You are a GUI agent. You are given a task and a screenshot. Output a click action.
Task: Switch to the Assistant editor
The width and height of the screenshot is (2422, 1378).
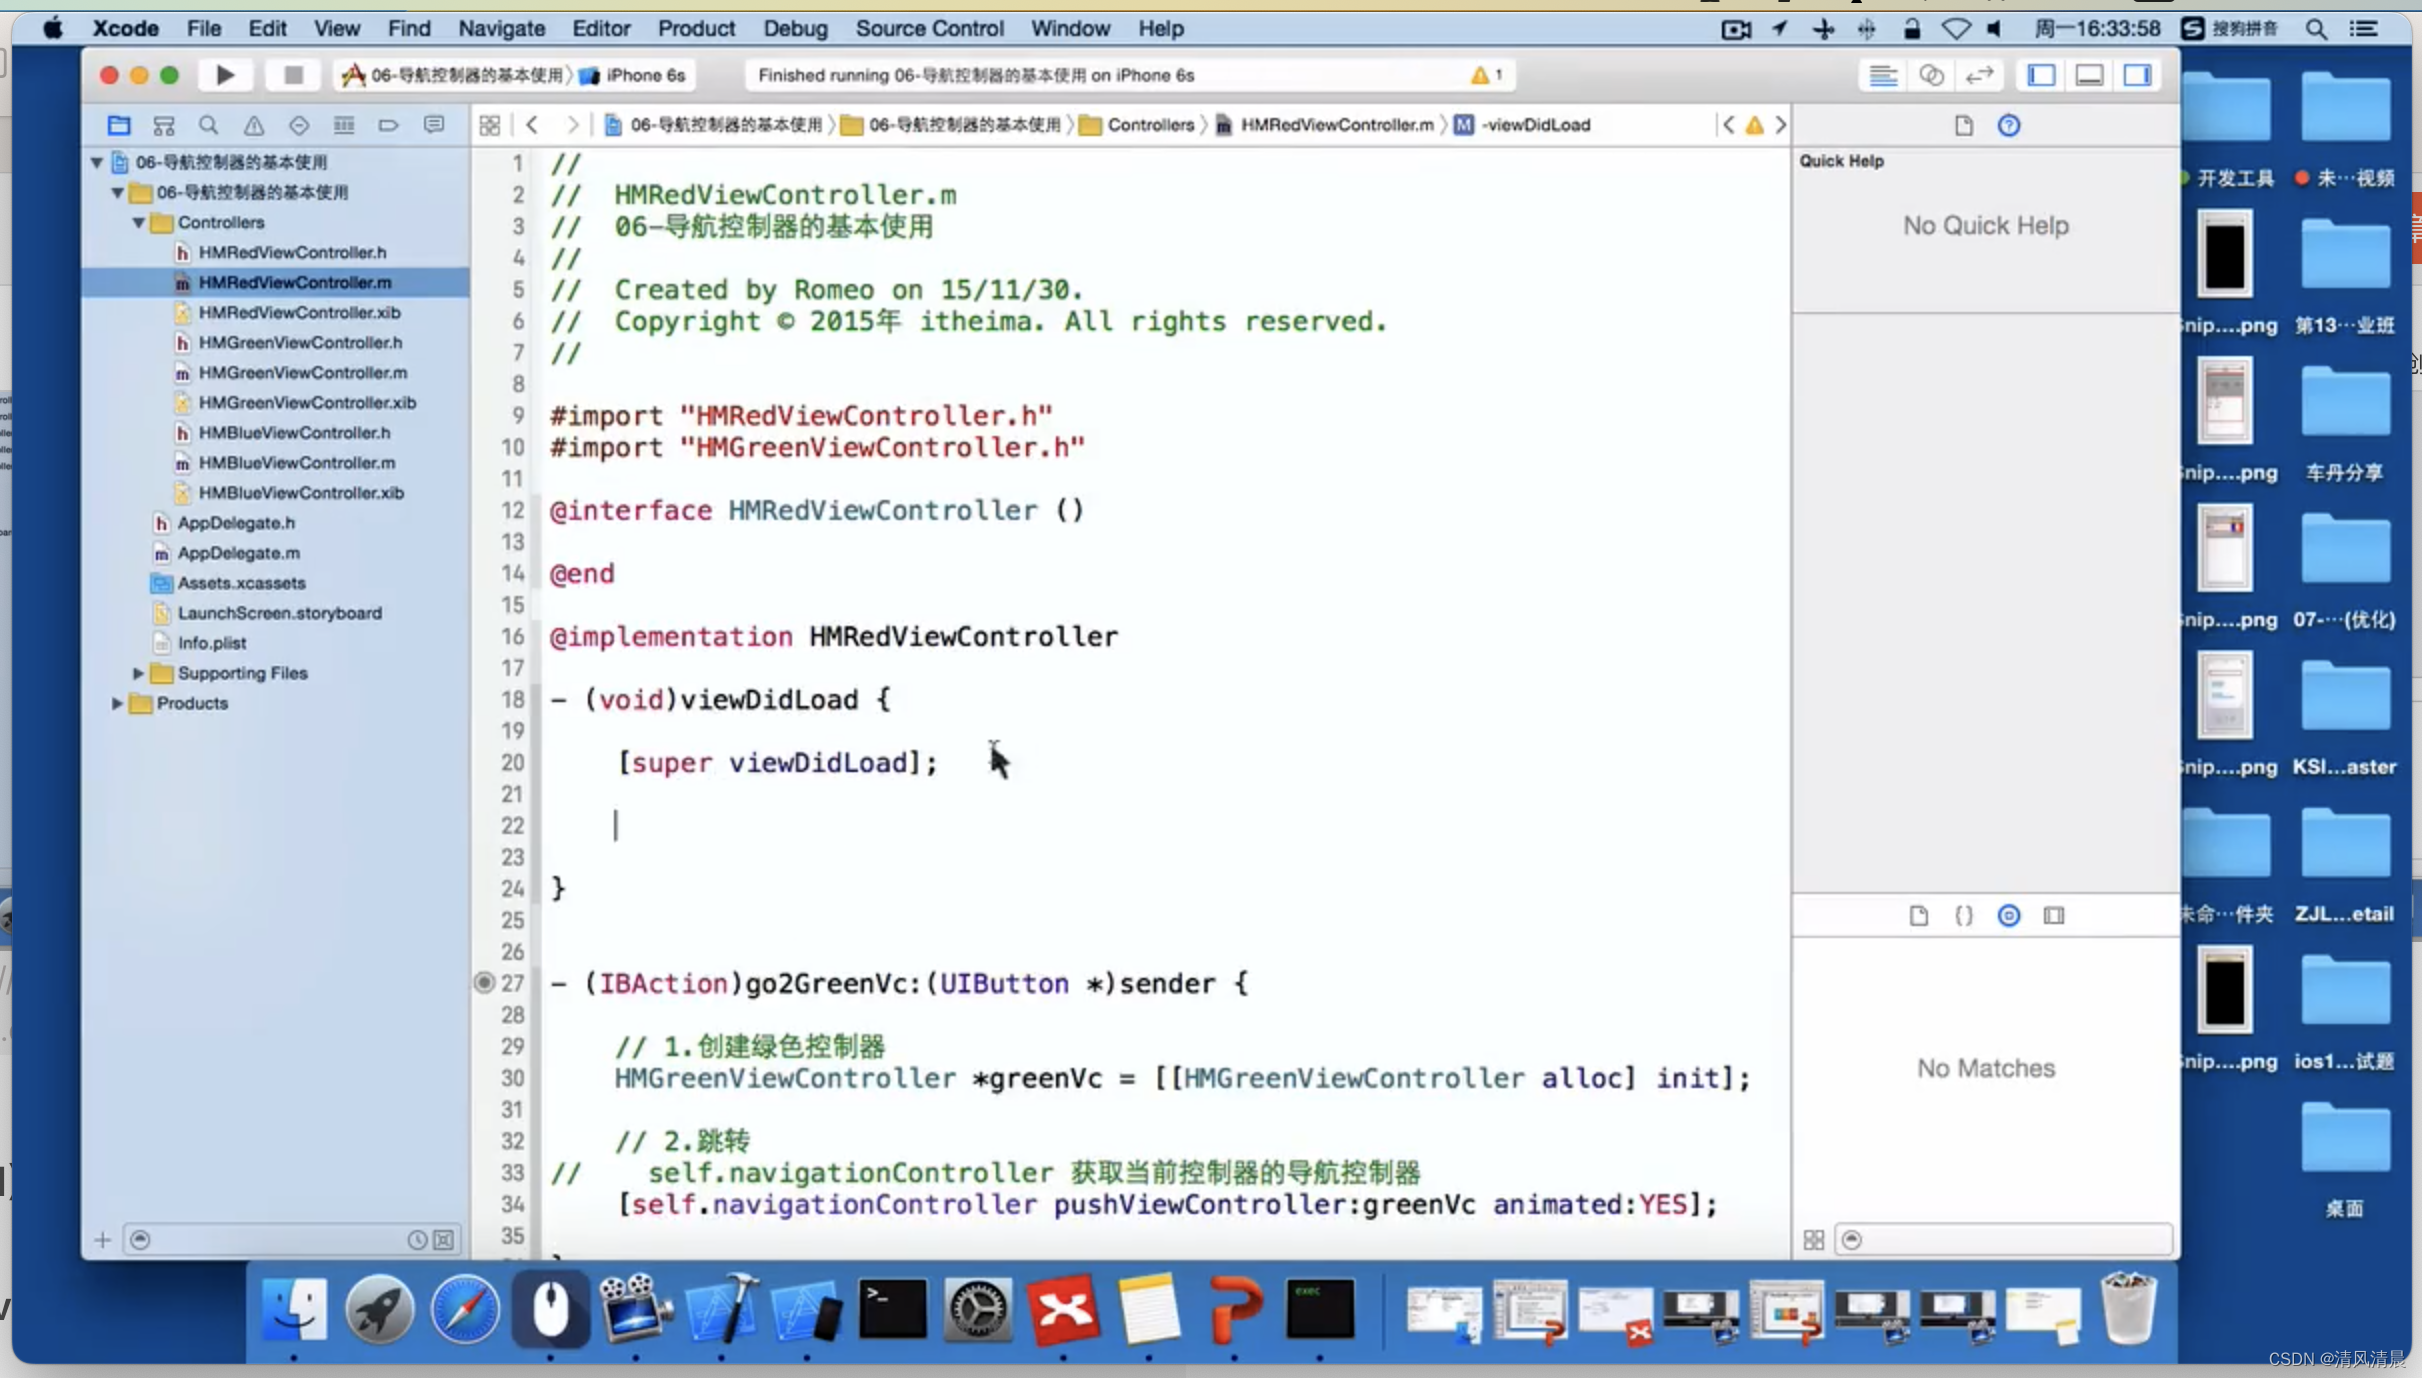(x=1932, y=75)
